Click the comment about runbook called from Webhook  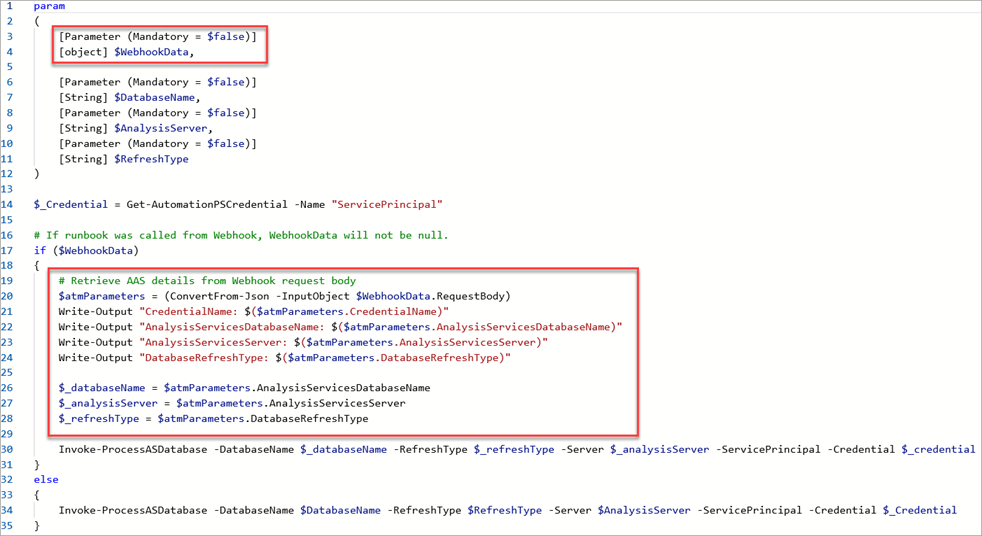point(241,235)
